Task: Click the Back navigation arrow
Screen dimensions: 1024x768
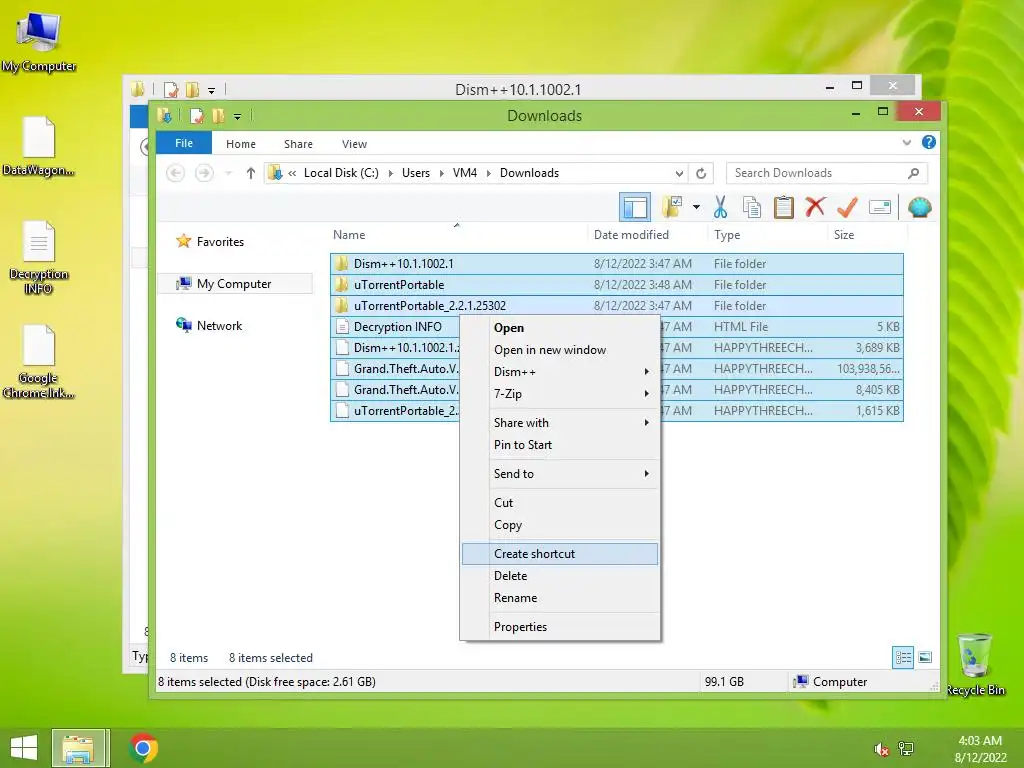Action: (175, 173)
